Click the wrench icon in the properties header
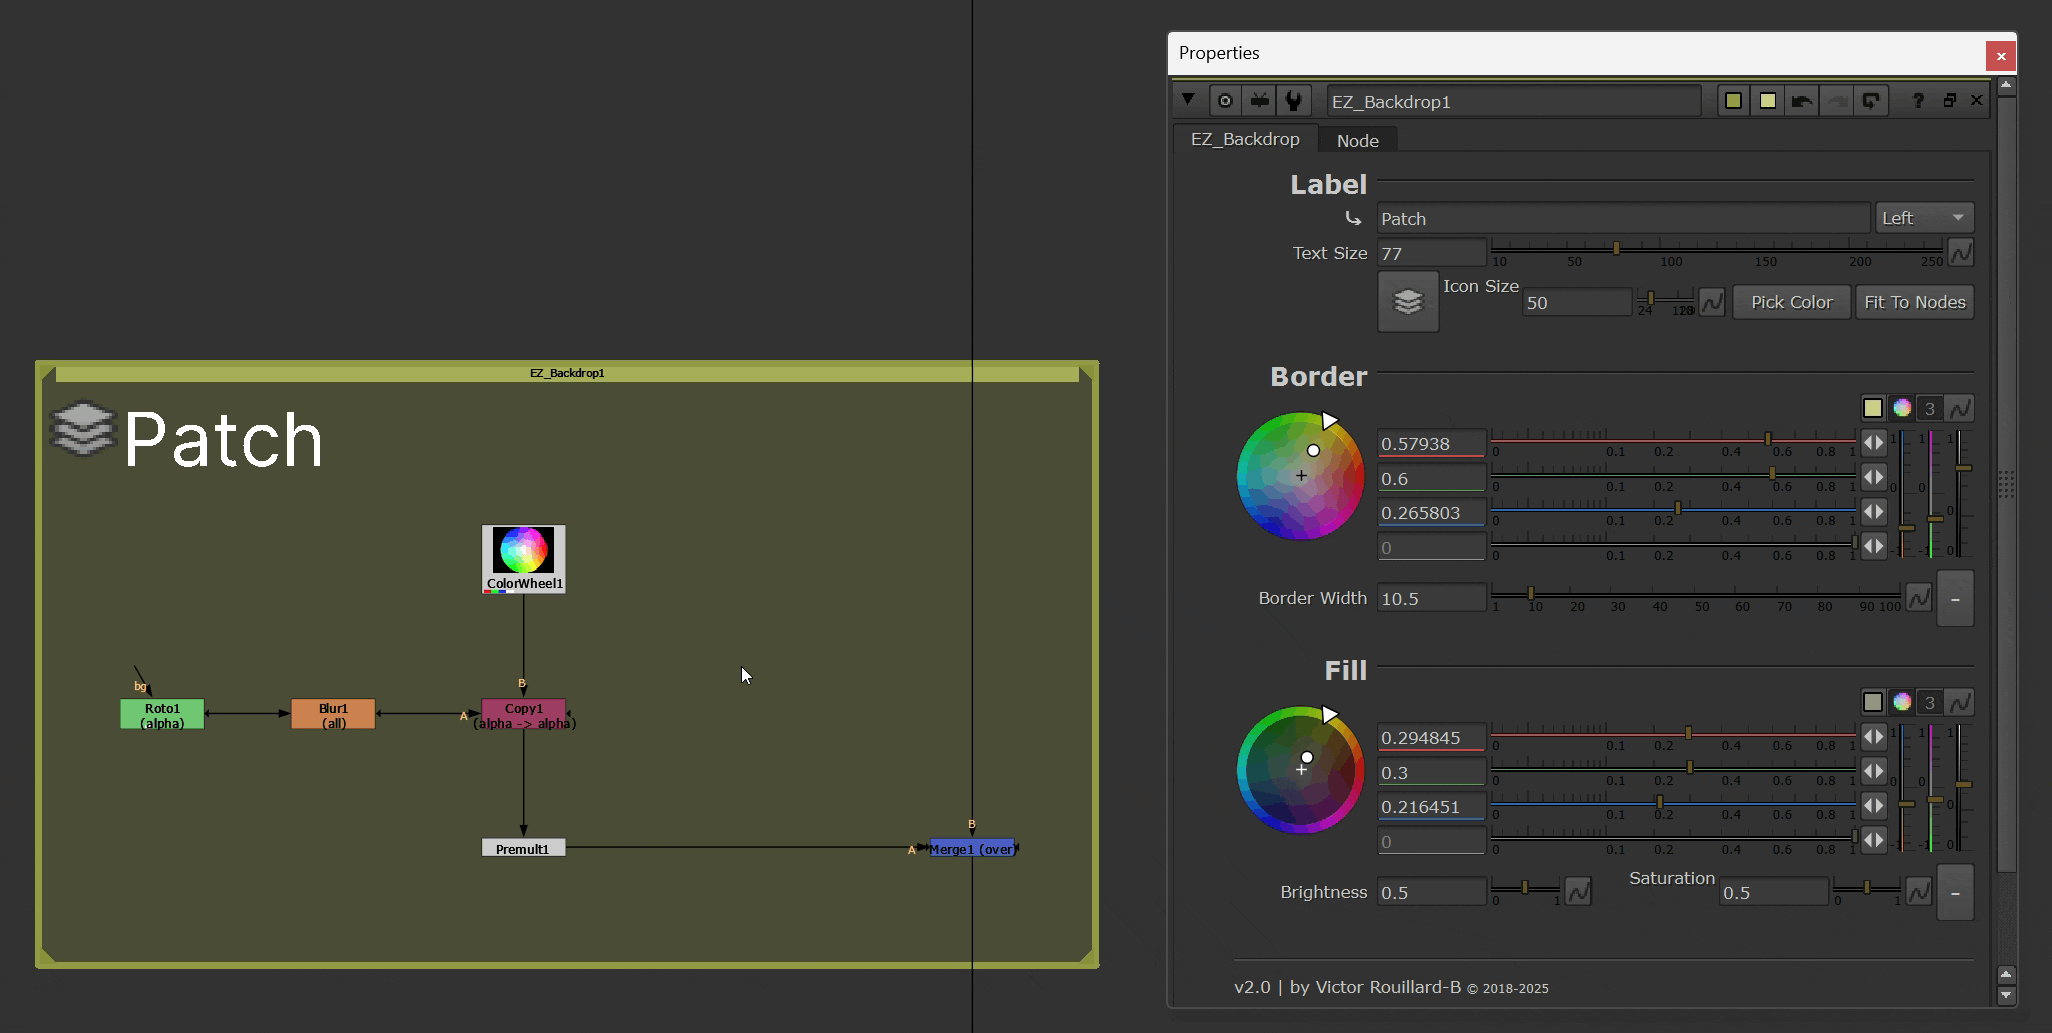Viewport: 2052px width, 1033px height. coord(1294,101)
